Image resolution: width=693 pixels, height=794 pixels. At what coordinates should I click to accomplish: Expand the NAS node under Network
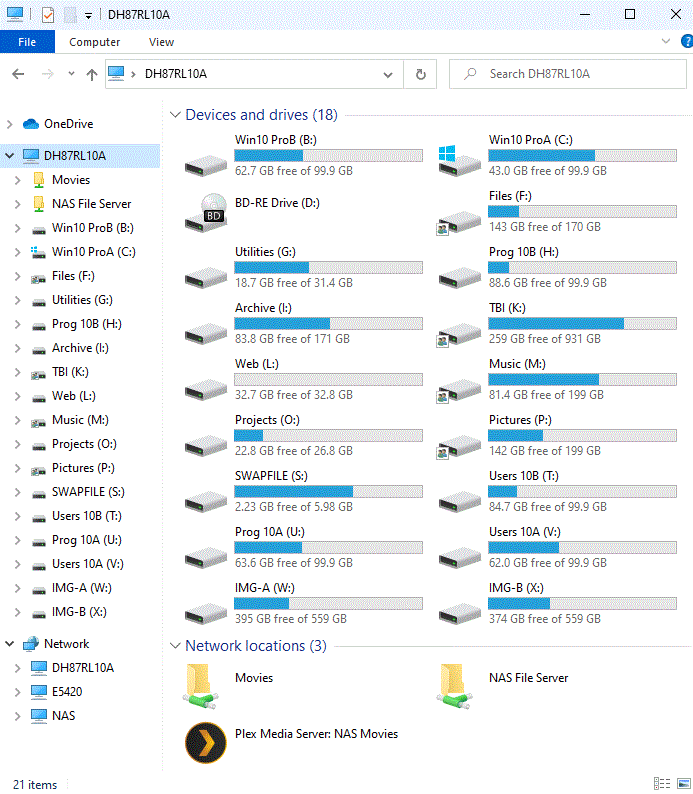[x=18, y=716]
